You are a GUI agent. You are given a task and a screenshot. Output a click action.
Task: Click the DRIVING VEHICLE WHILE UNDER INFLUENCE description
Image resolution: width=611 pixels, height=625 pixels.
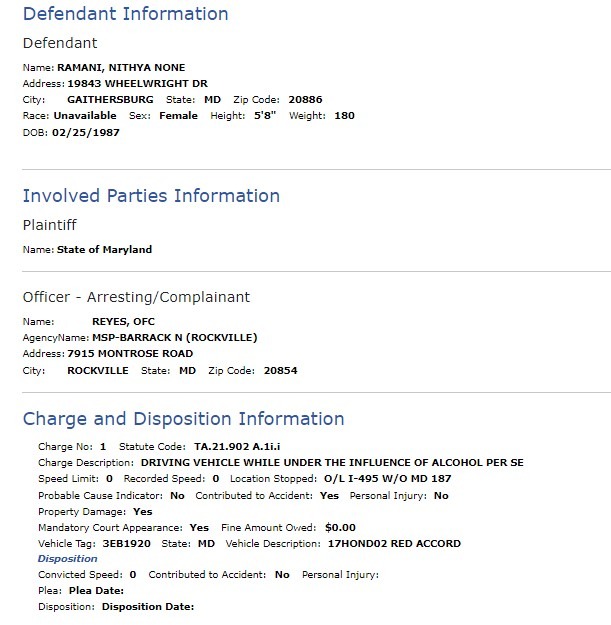(332, 462)
